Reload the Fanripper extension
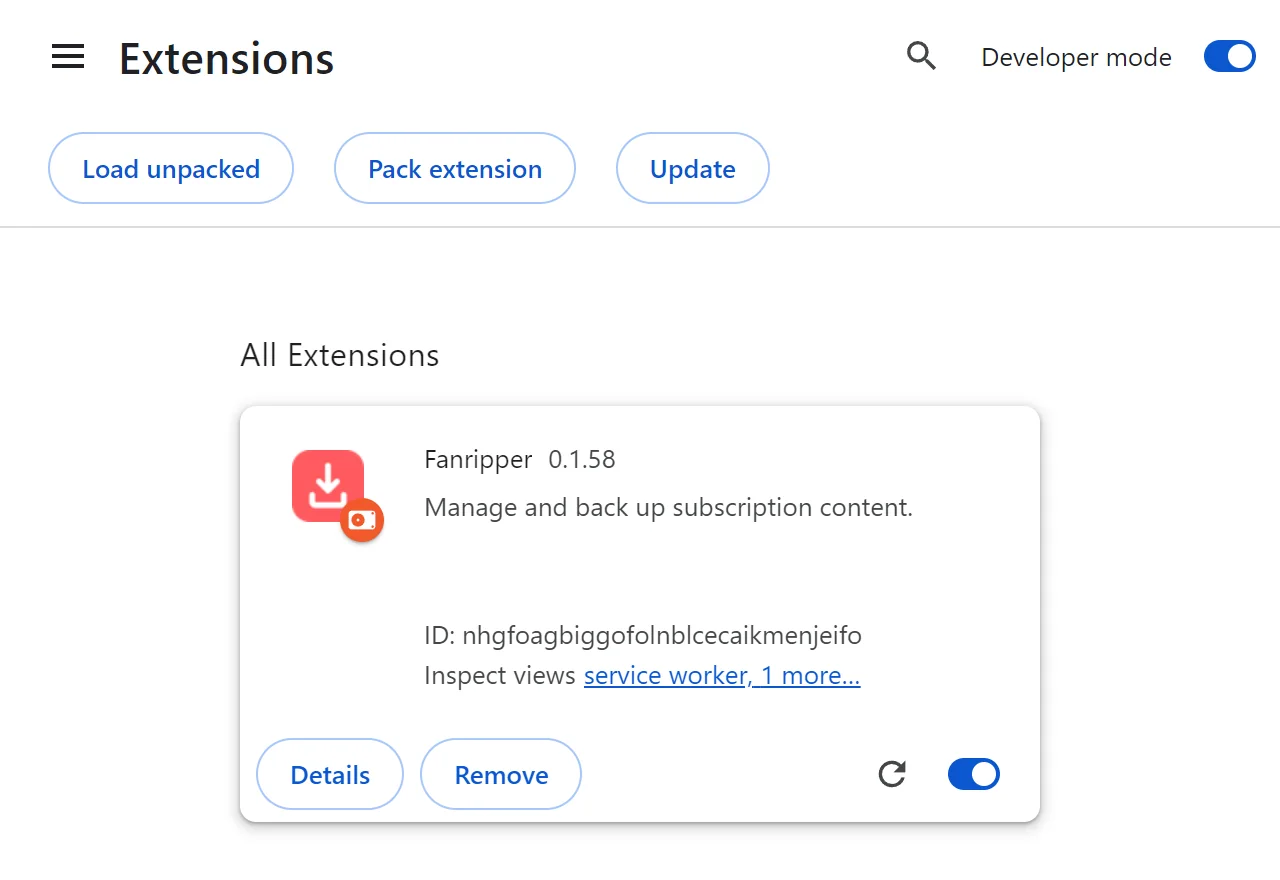The width and height of the screenshot is (1280, 880). [892, 774]
